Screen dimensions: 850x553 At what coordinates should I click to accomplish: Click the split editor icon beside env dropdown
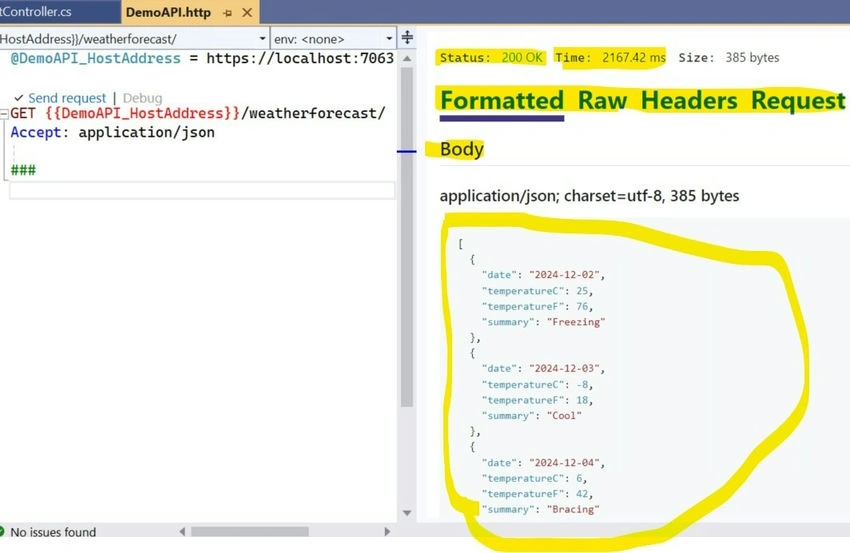(407, 37)
